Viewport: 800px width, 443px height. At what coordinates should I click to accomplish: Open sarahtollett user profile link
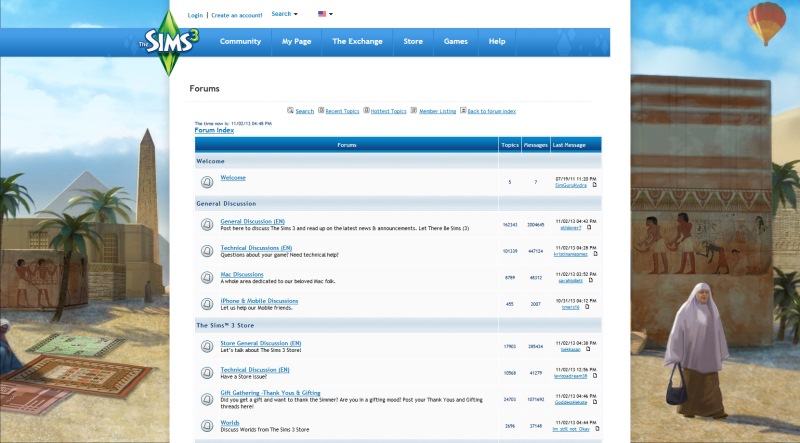(570, 281)
